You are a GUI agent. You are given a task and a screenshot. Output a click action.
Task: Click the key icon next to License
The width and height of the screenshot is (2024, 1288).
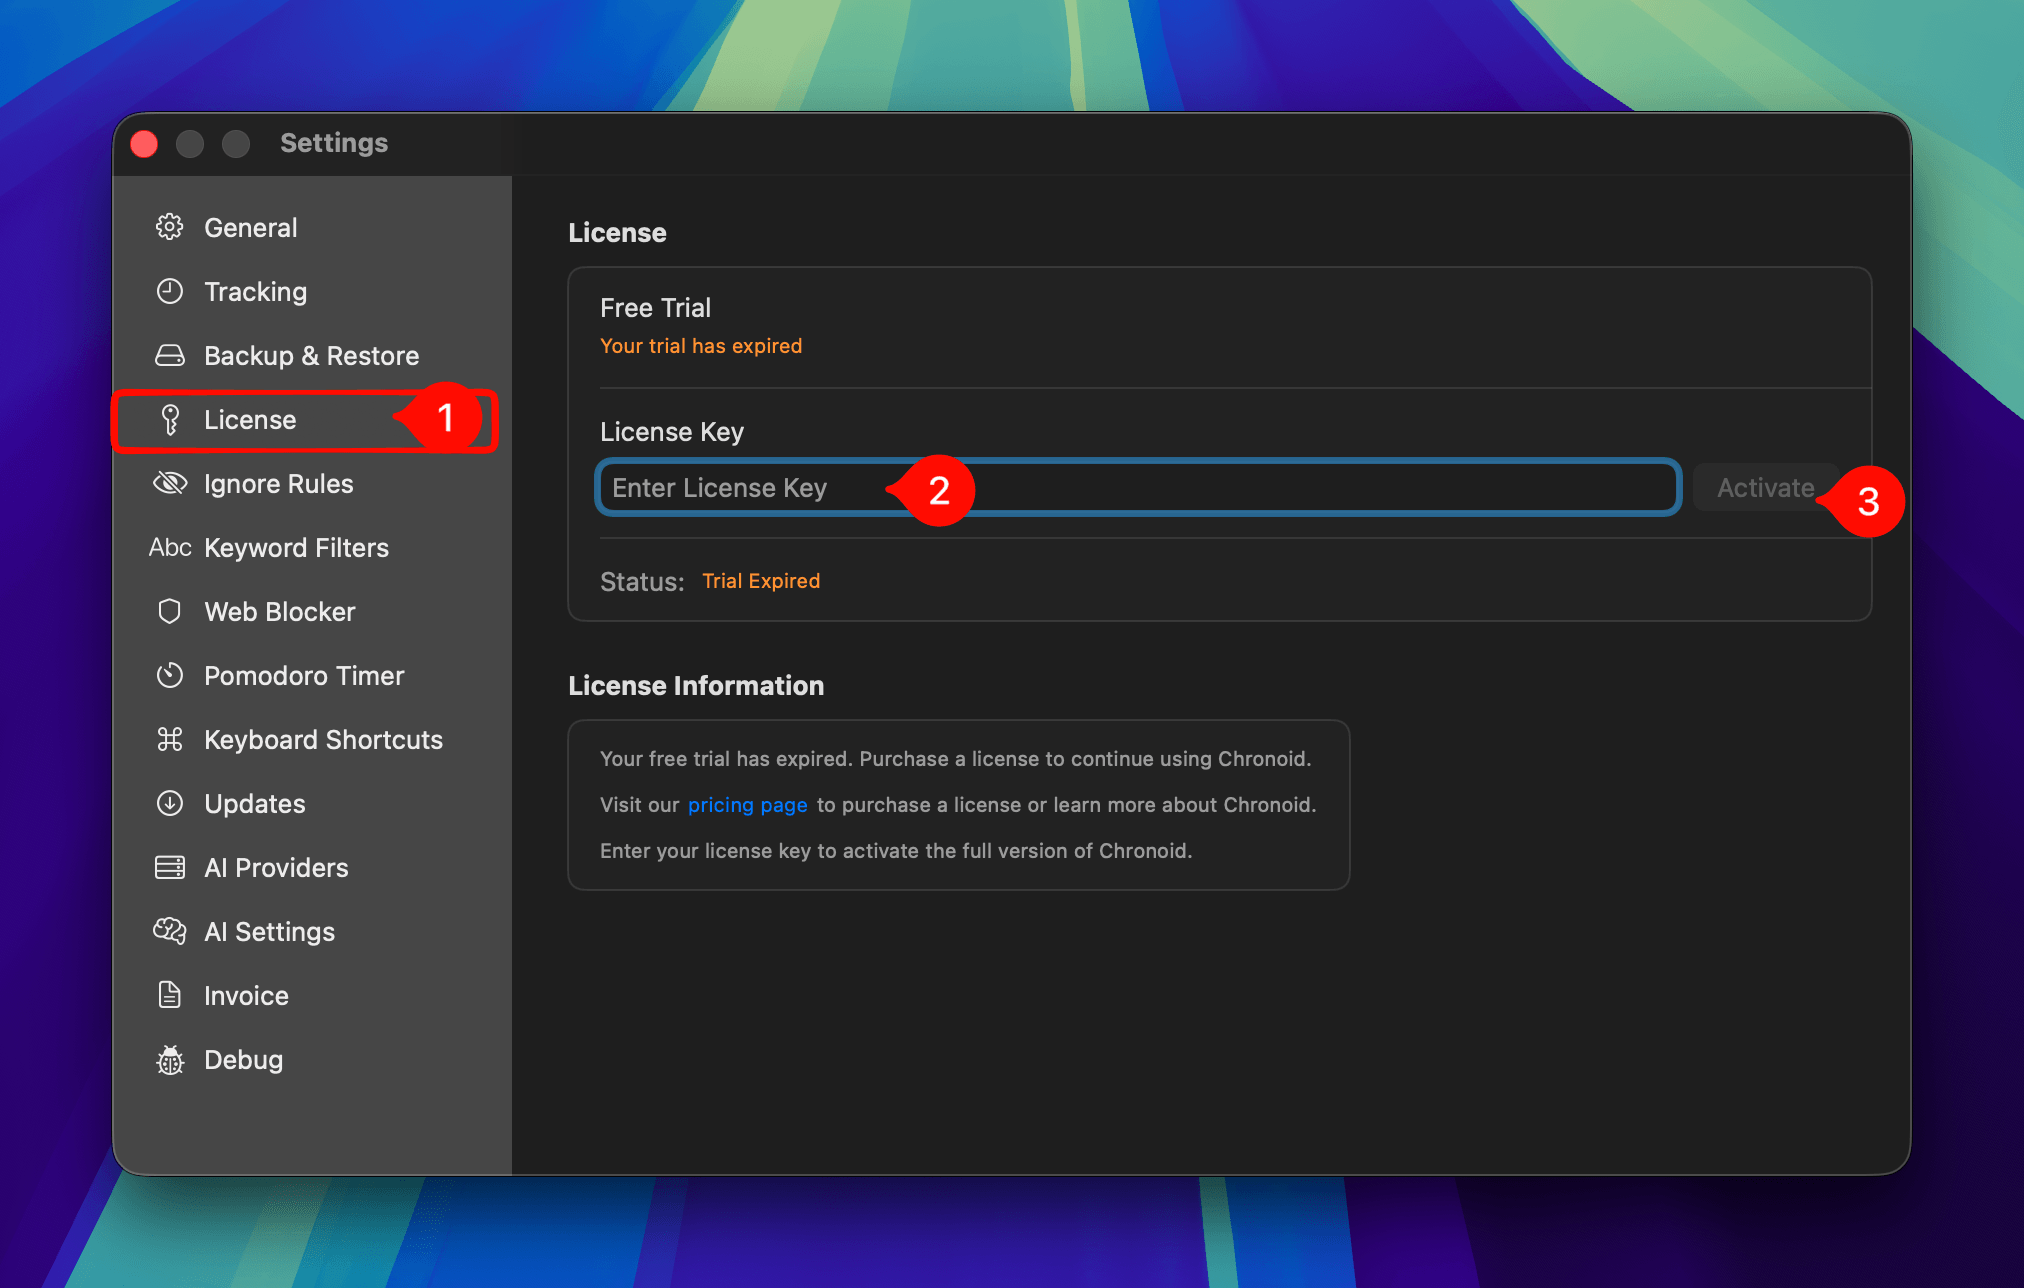[171, 419]
